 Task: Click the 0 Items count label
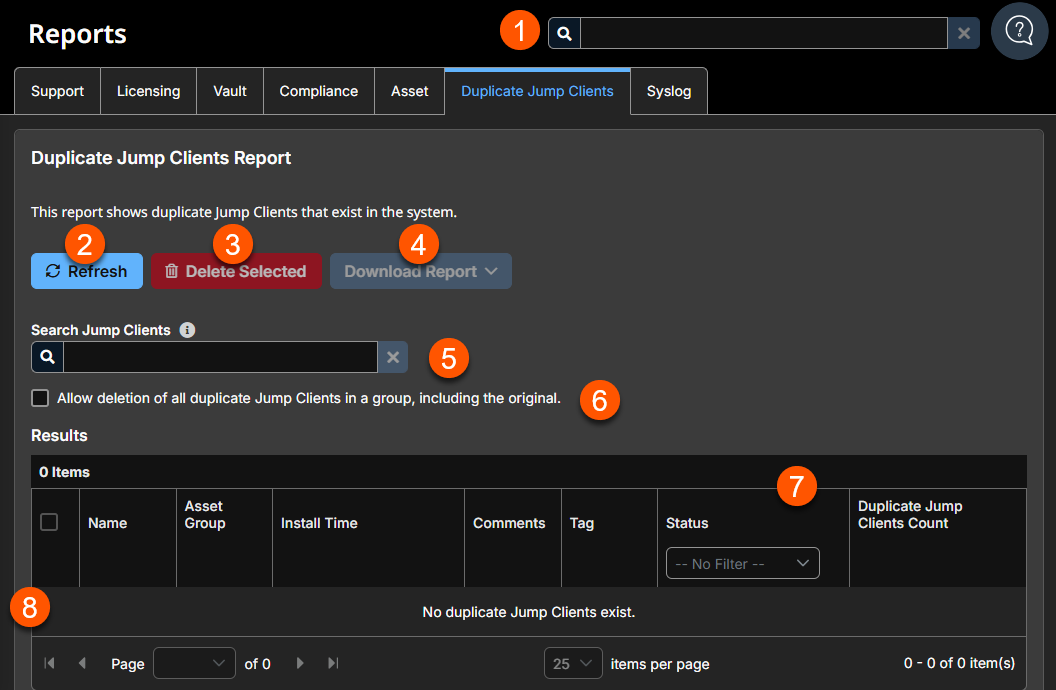[x=65, y=472]
